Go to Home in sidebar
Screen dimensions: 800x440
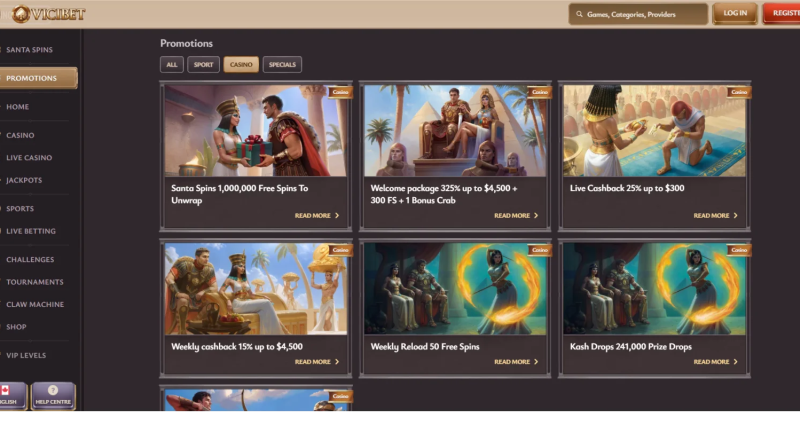17,107
